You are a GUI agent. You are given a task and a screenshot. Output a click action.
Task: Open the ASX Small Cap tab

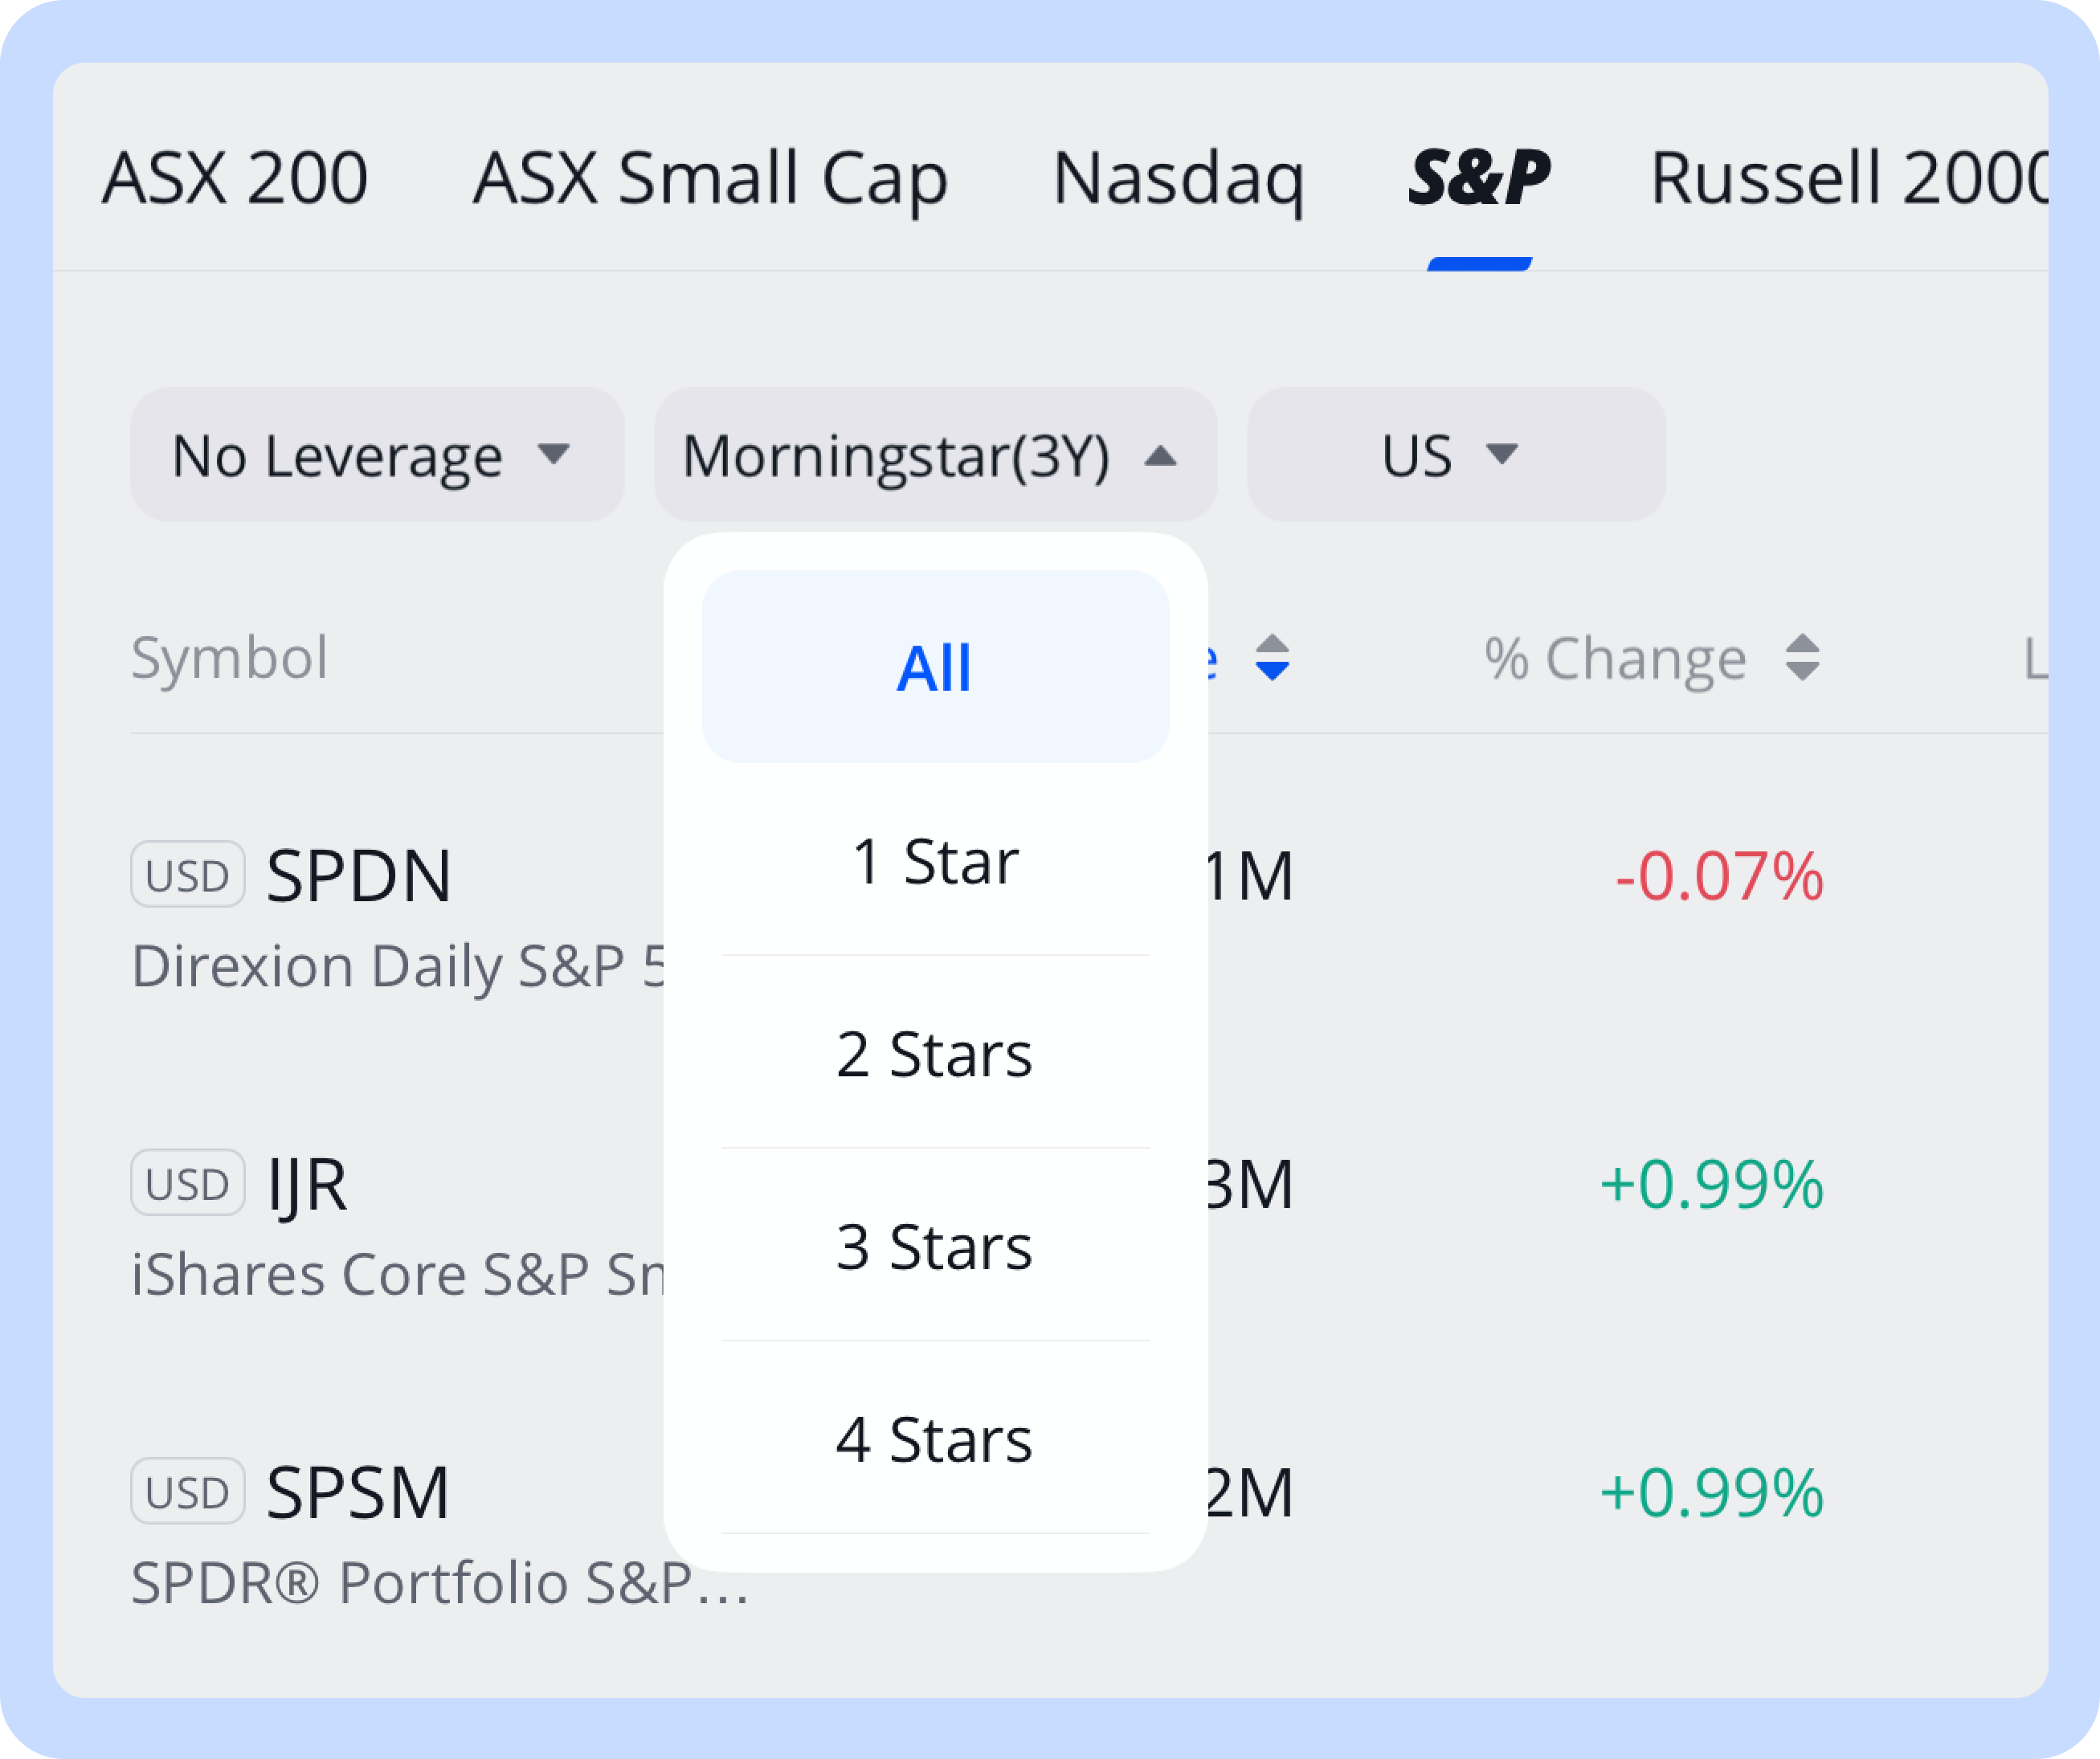point(710,178)
